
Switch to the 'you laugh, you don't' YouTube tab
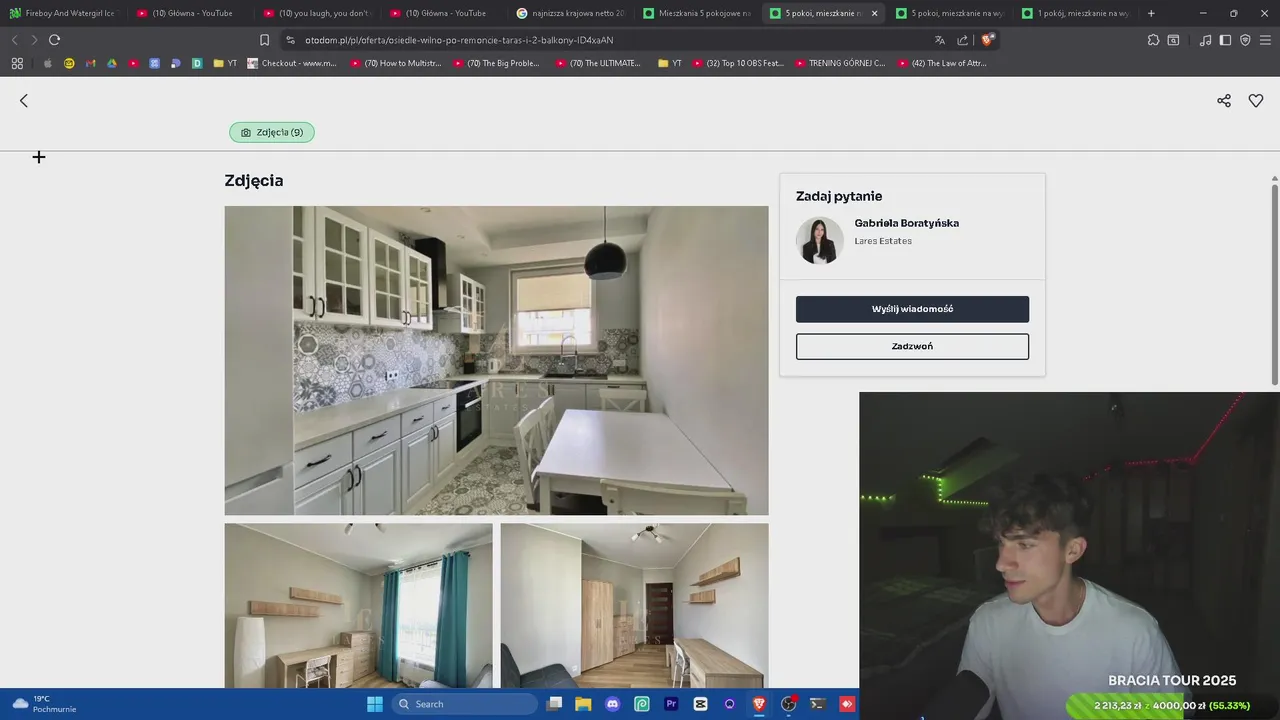click(316, 13)
